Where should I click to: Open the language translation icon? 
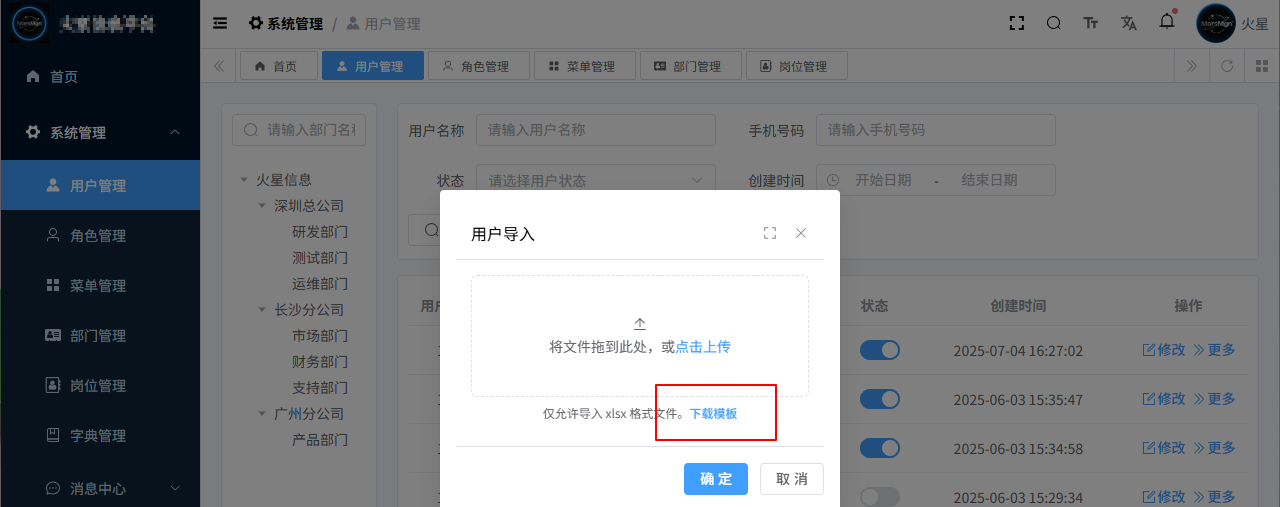1129,23
